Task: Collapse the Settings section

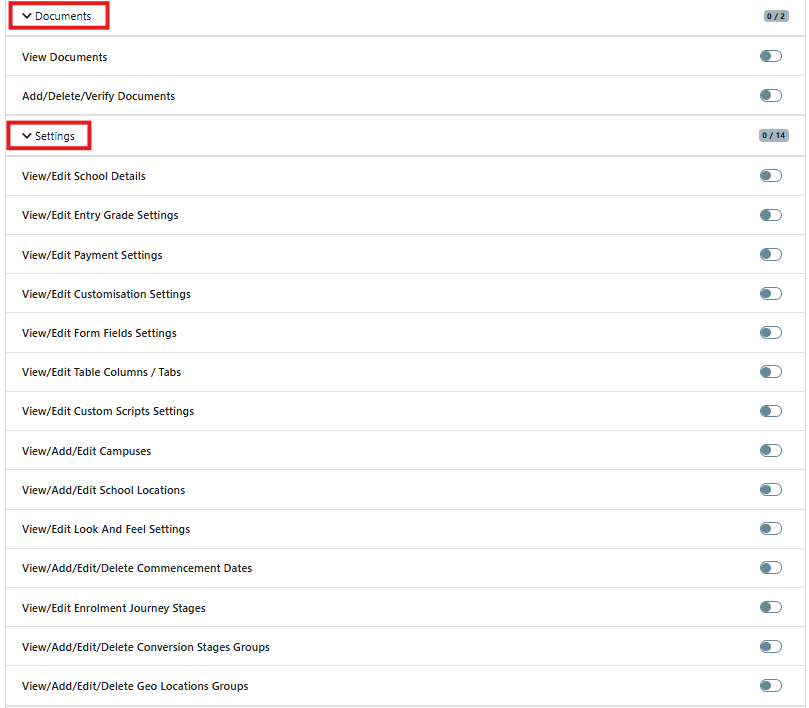Action: point(49,136)
